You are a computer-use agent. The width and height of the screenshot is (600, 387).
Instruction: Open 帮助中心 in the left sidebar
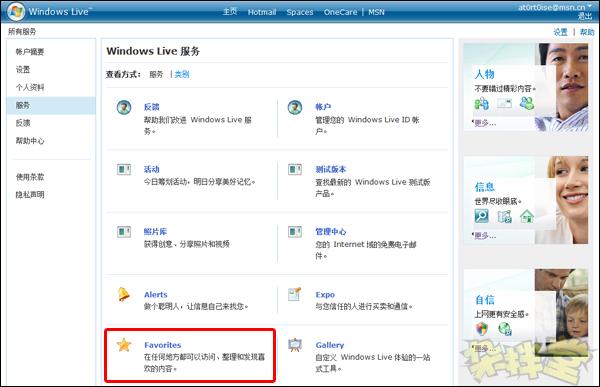tap(30, 141)
